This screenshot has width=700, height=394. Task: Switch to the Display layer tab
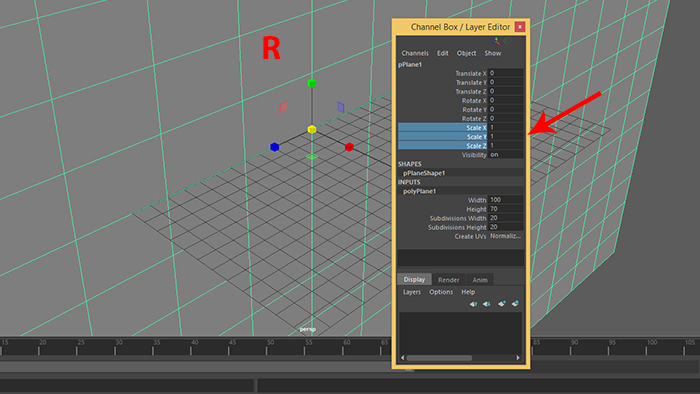click(x=414, y=279)
